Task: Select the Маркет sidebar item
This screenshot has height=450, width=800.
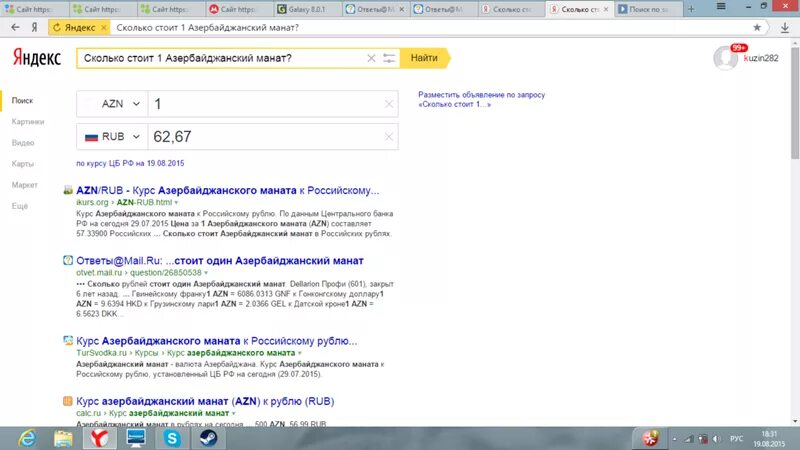Action: (24, 185)
